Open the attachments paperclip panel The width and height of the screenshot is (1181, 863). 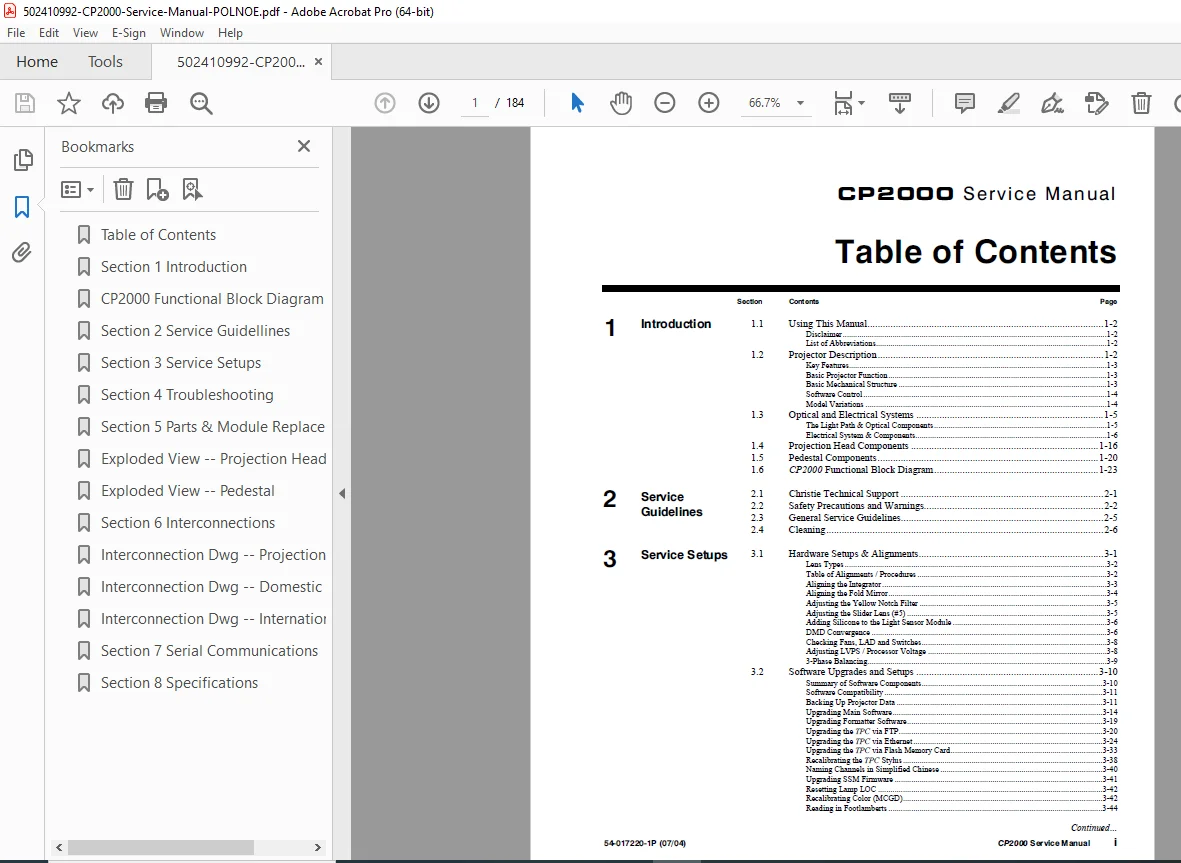(22, 252)
